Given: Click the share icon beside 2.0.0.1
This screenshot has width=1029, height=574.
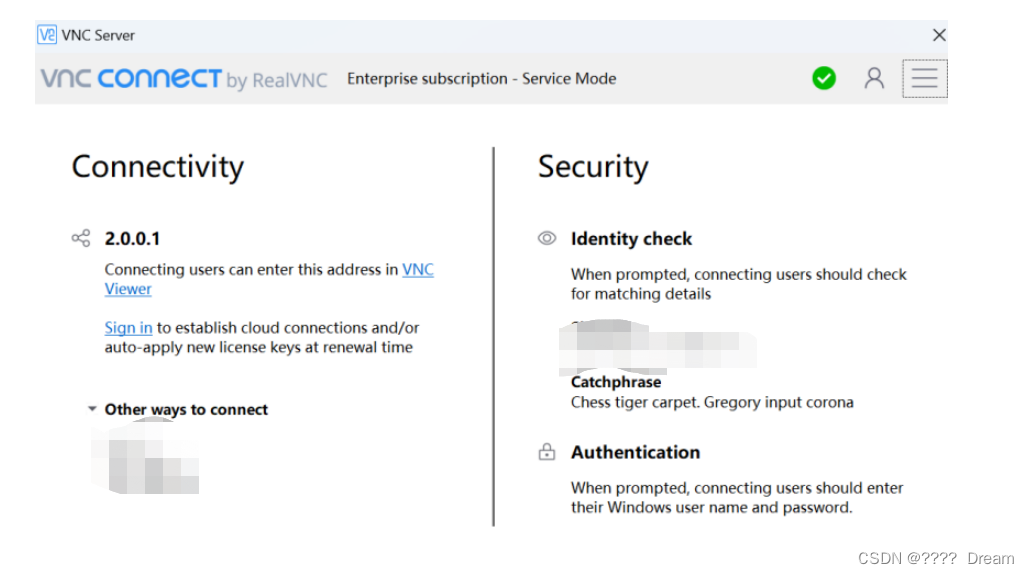Looking at the screenshot, I should tap(81, 238).
